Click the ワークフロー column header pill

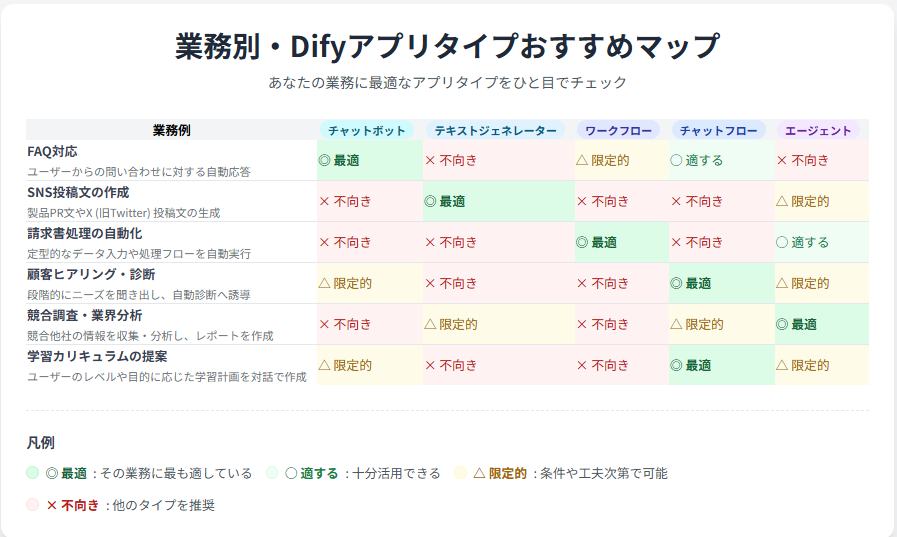pyautogui.click(x=618, y=130)
